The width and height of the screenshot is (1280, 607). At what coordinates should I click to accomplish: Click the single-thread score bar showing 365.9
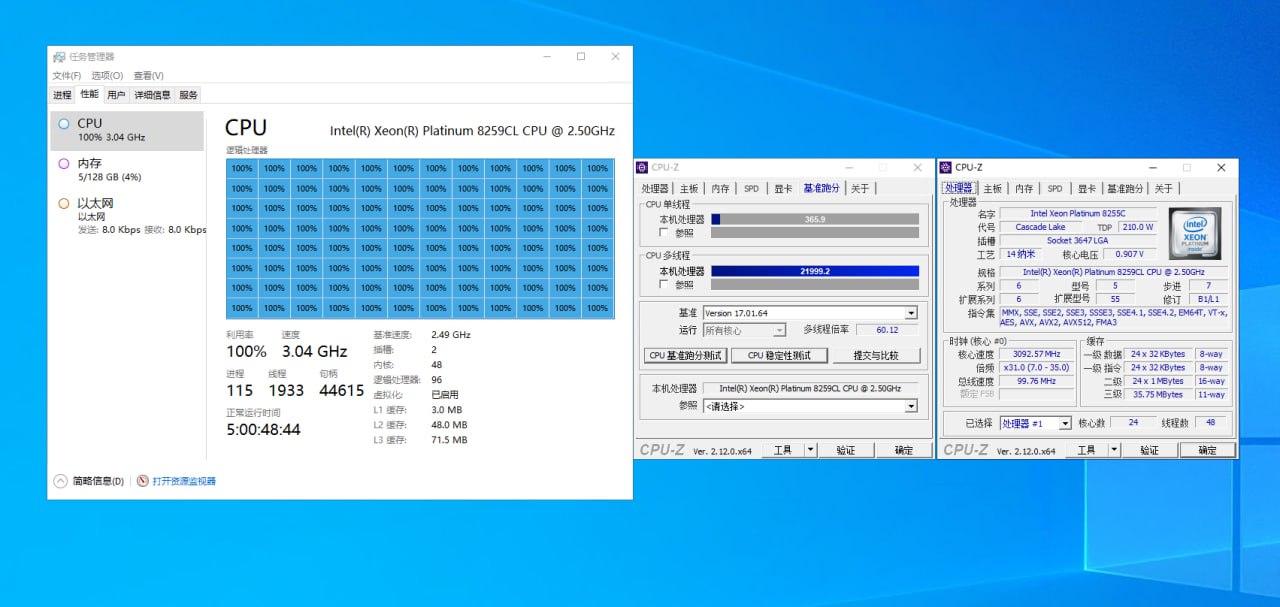pyautogui.click(x=815, y=219)
